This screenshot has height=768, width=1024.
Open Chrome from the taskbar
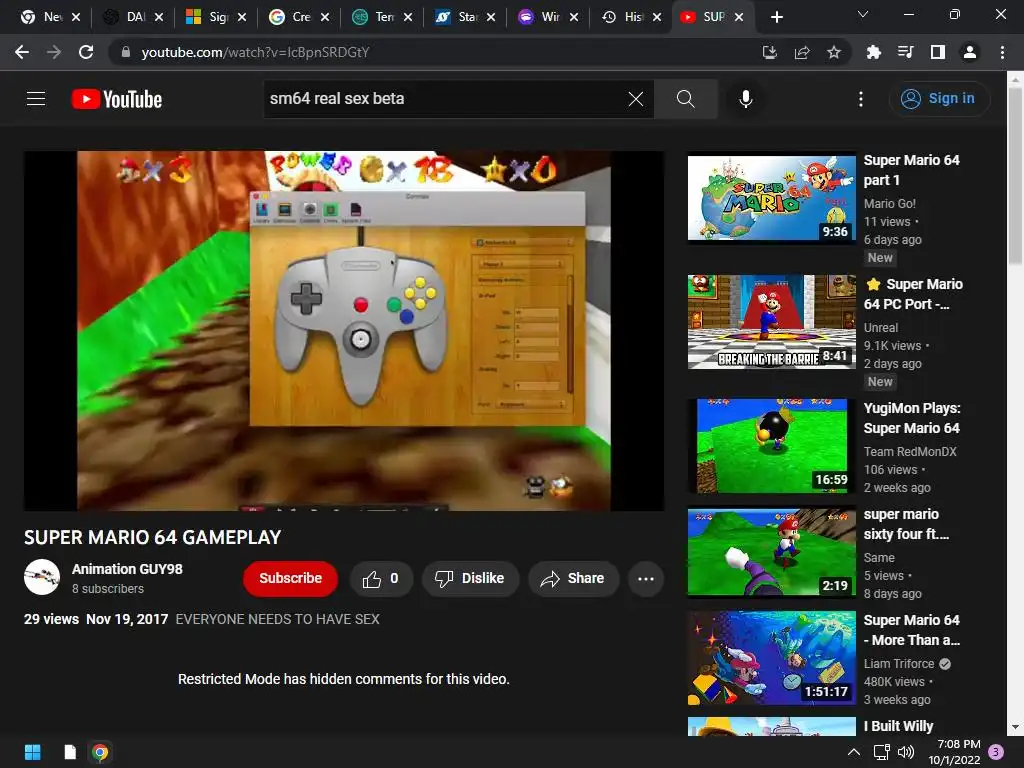click(x=101, y=752)
